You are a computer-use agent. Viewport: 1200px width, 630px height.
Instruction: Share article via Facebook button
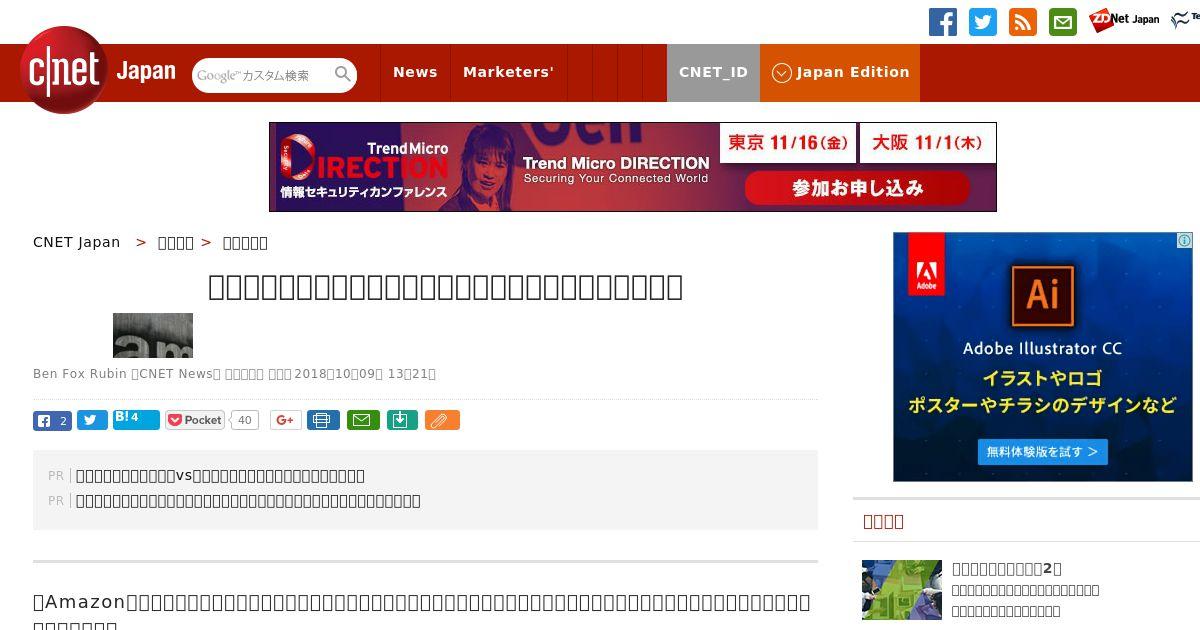click(x=52, y=421)
